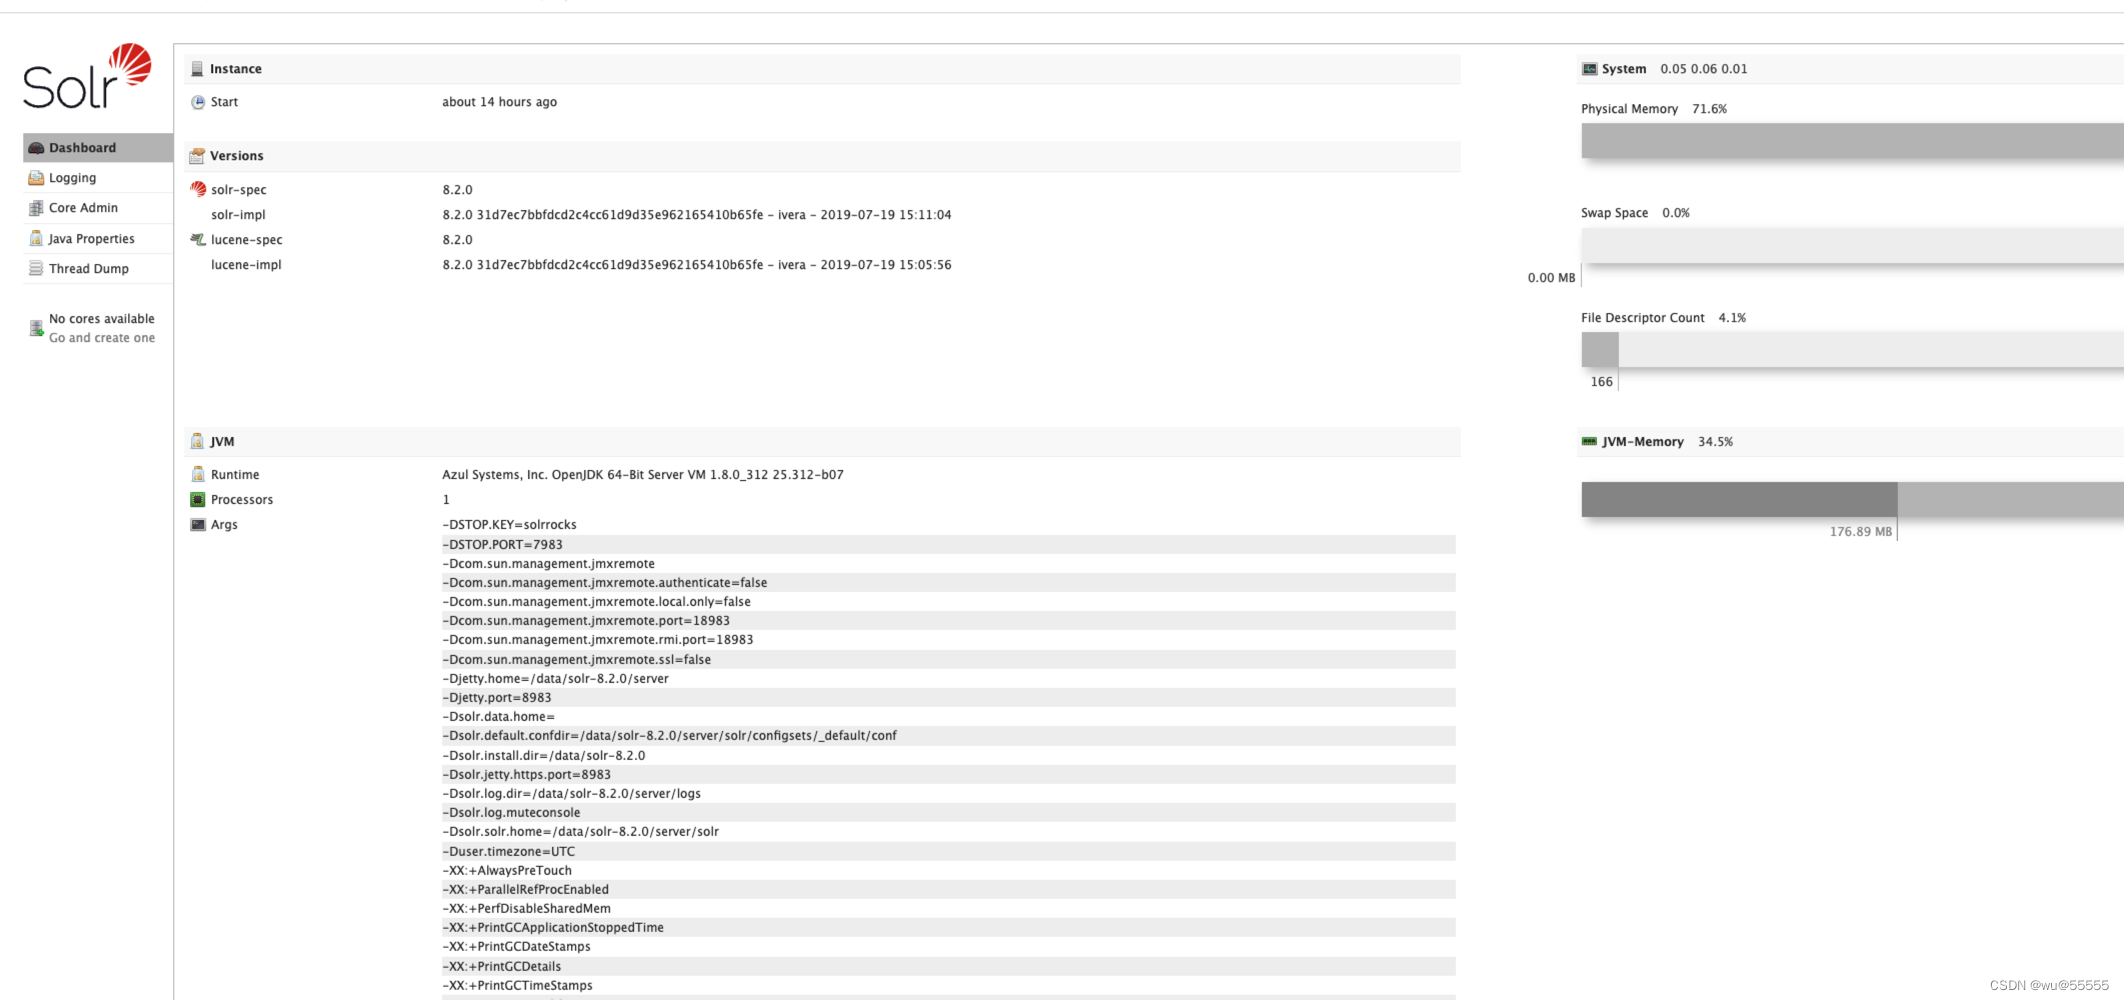The height and width of the screenshot is (1000, 2124).
Task: Click the JVM-Memory RAM icon
Action: [x=1589, y=441]
